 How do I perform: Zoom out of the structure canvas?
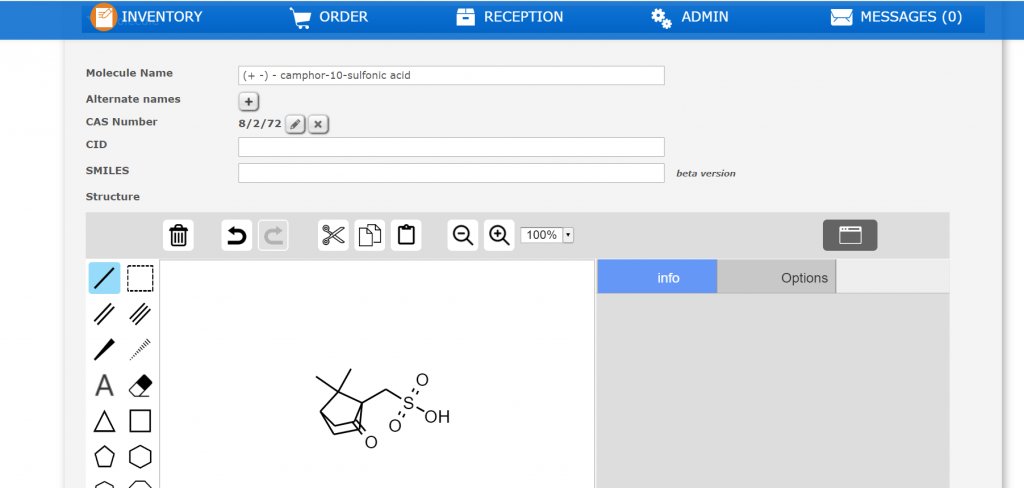[462, 235]
